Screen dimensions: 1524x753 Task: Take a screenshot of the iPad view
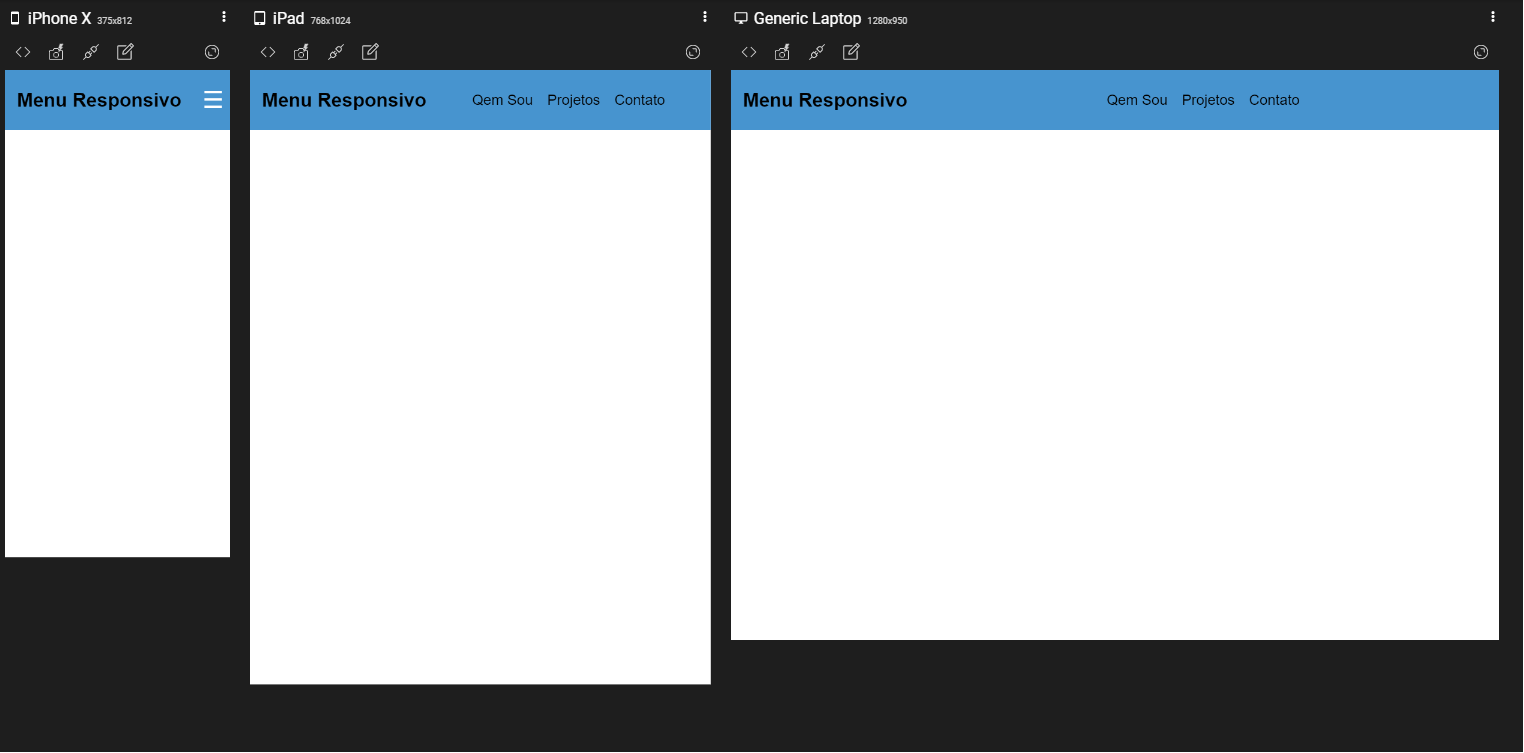click(301, 52)
